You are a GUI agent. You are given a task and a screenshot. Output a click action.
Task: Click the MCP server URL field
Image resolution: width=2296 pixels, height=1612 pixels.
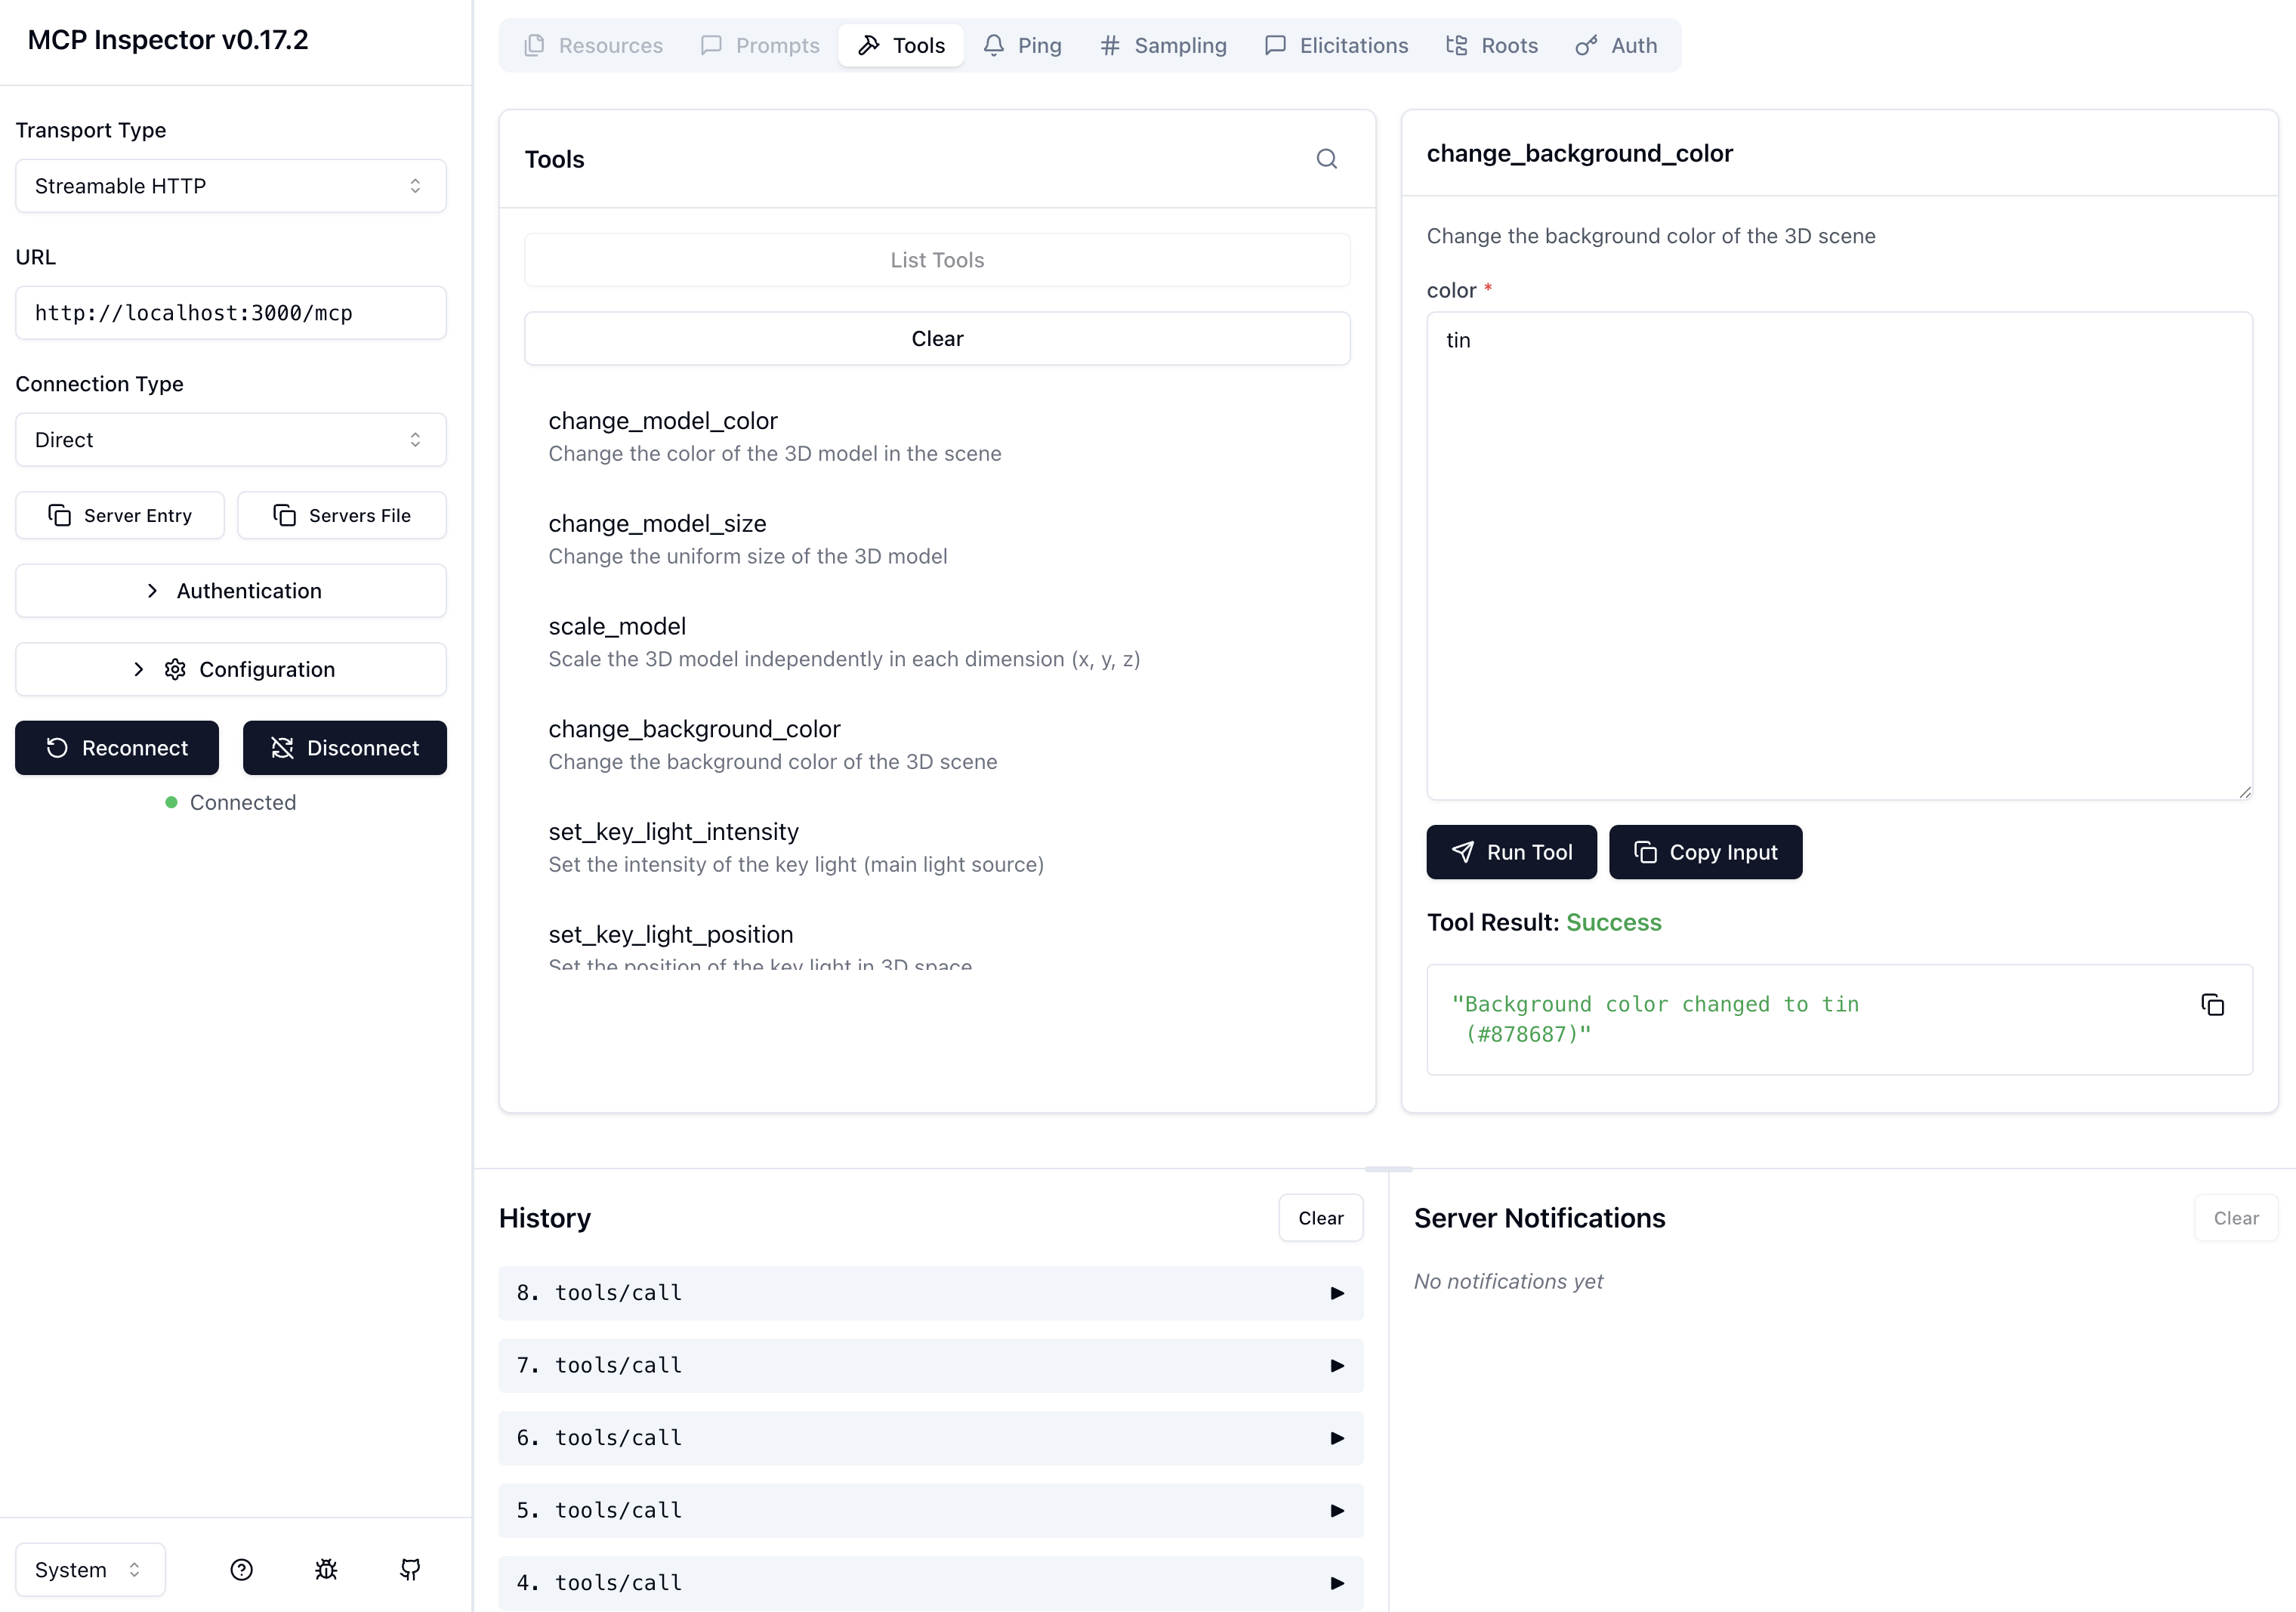tap(230, 312)
